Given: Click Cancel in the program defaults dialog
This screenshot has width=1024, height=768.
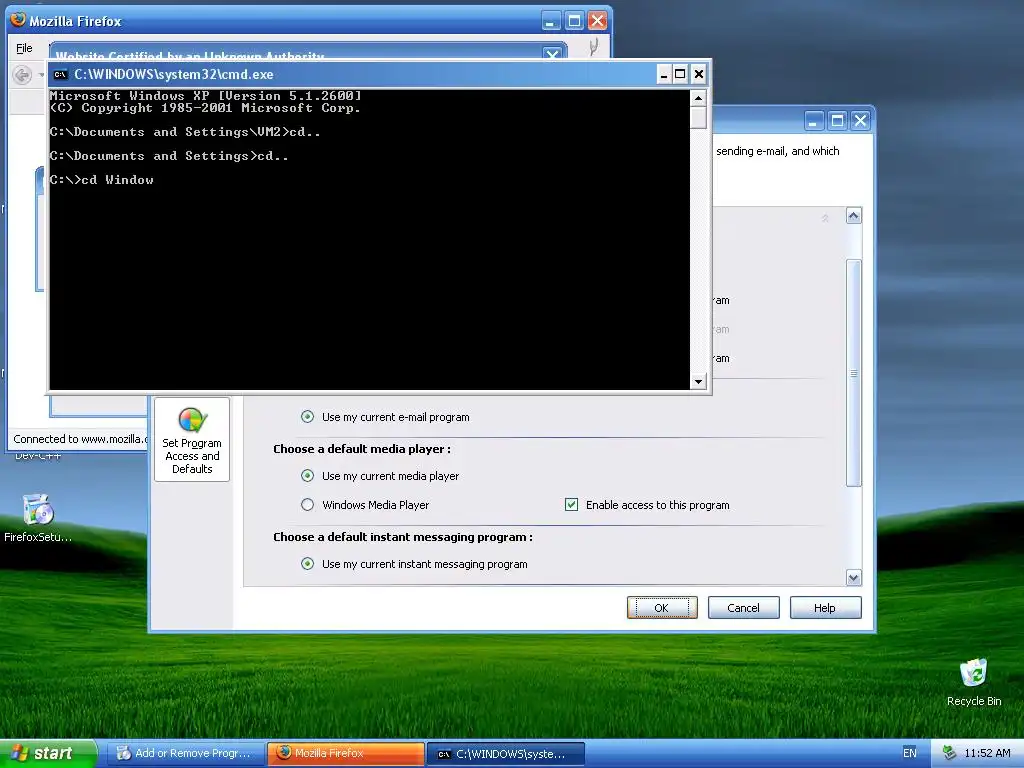Looking at the screenshot, I should tap(743, 607).
